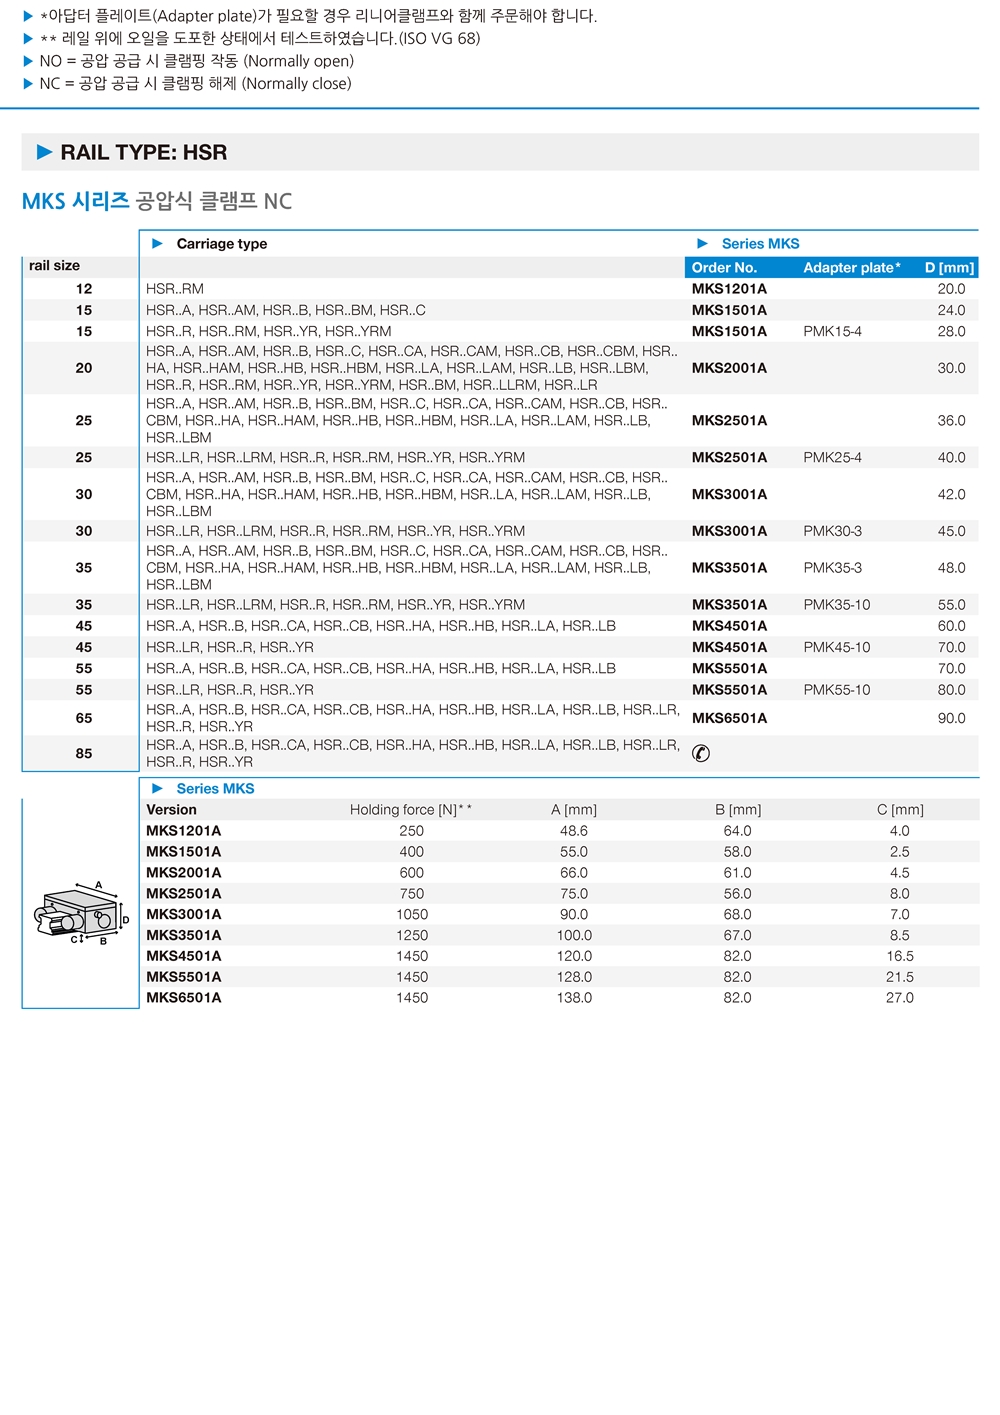Click adapter plate 'PMK25-4'
Image resolution: width=1000 pixels, height=1415 pixels.
tap(832, 457)
